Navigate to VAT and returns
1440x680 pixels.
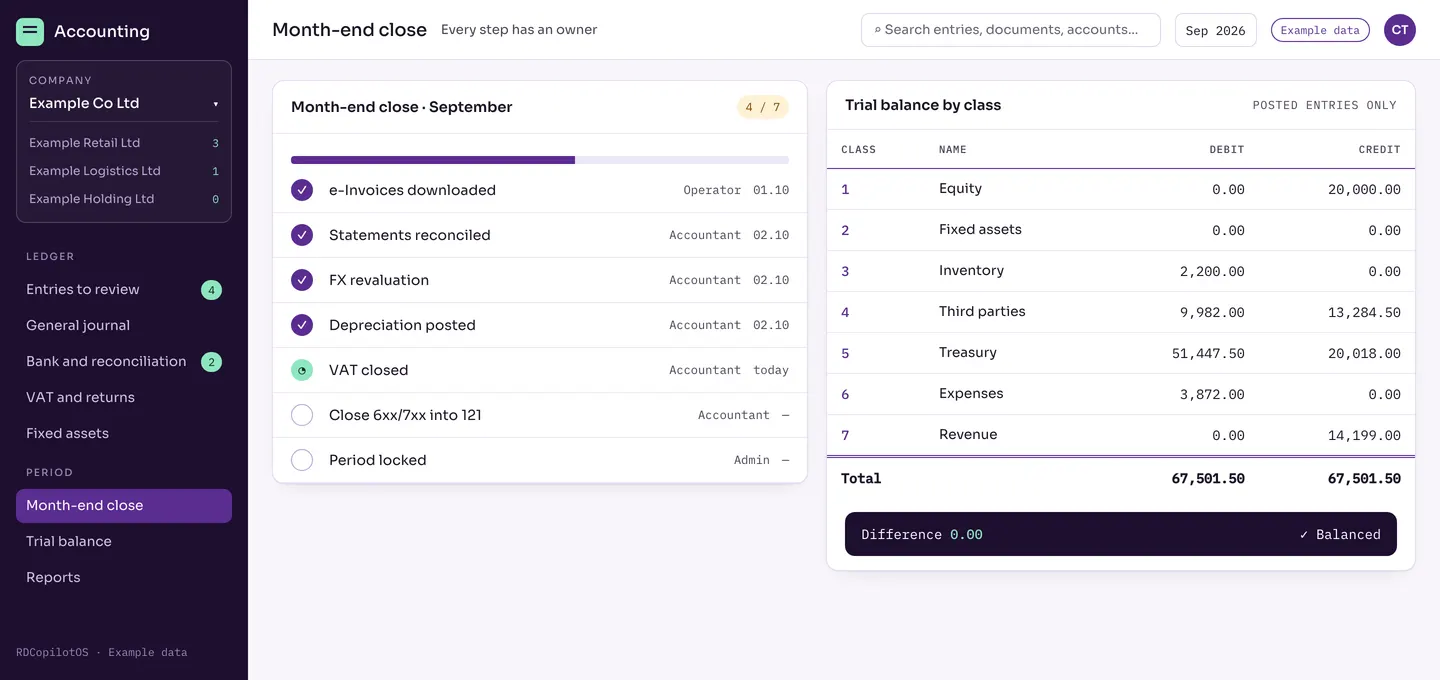124,398
